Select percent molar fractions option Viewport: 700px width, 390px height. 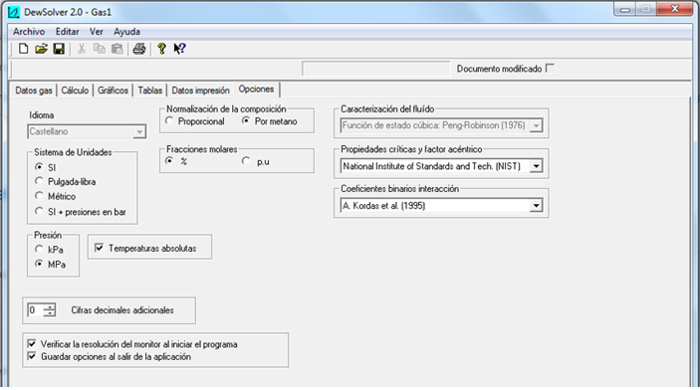point(169,161)
